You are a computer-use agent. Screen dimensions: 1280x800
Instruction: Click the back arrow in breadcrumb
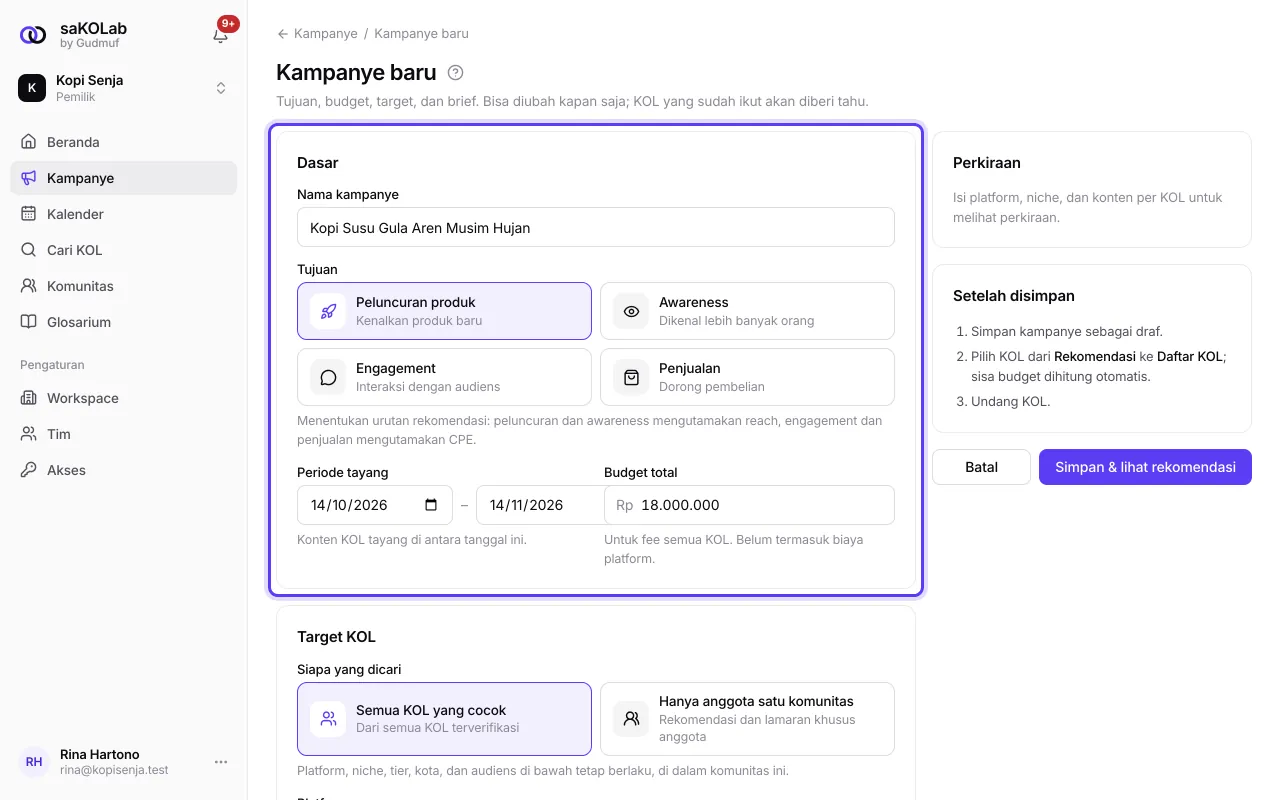click(x=283, y=34)
